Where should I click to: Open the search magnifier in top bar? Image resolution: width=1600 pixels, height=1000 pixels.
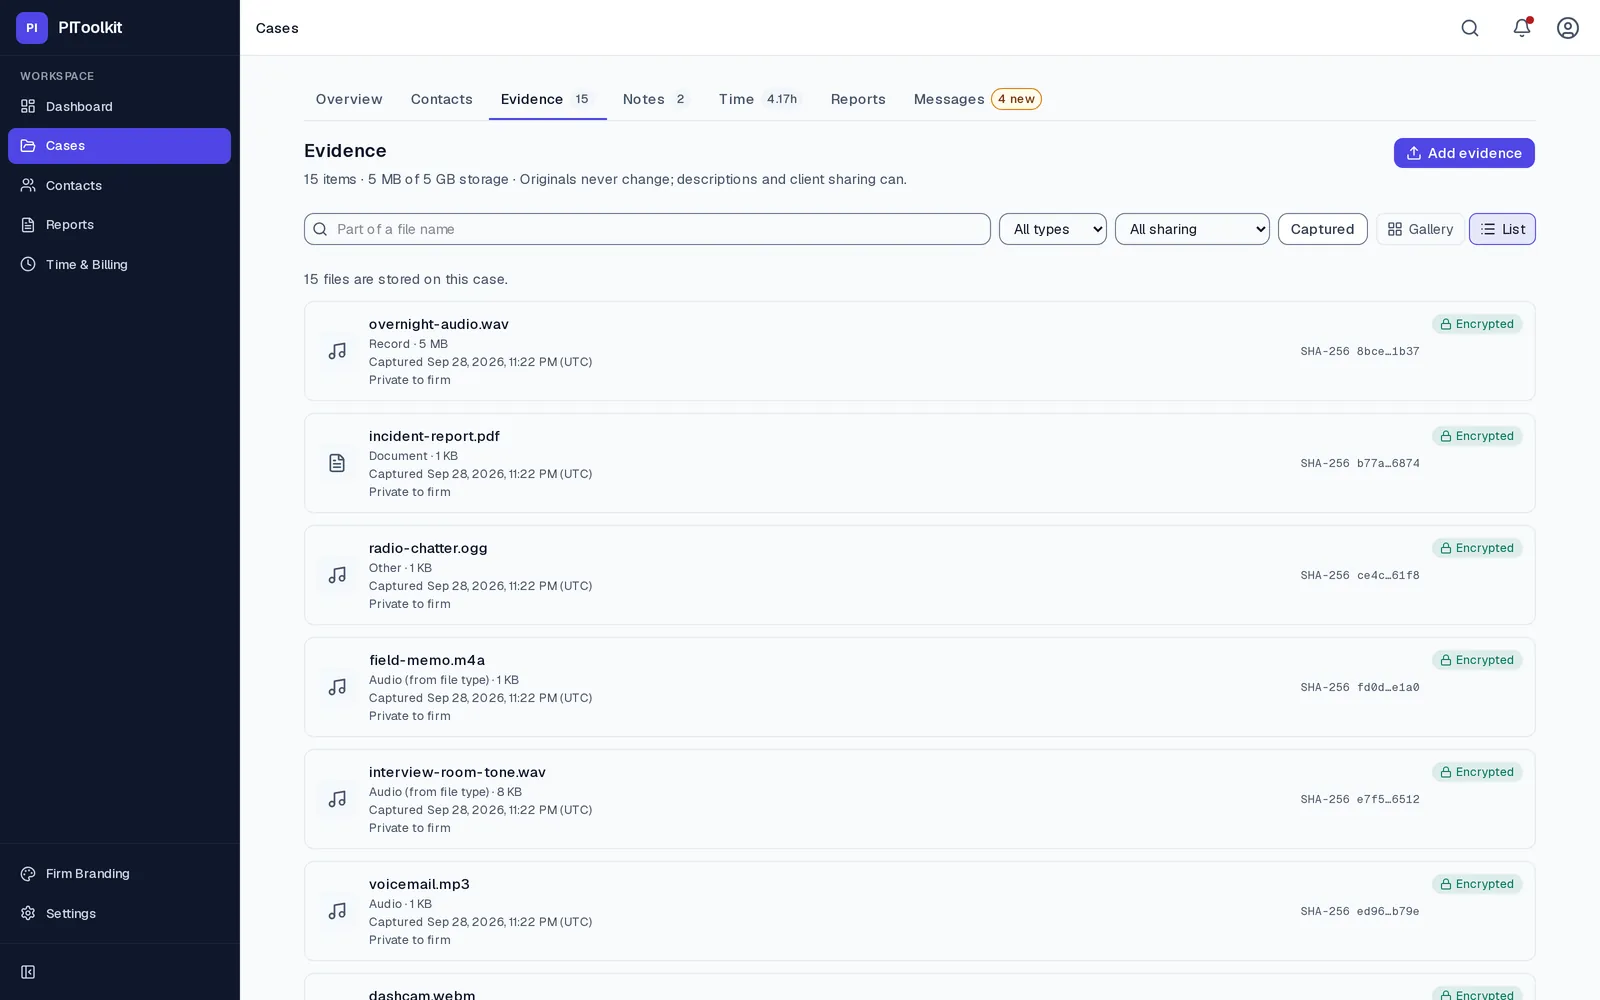pos(1470,28)
